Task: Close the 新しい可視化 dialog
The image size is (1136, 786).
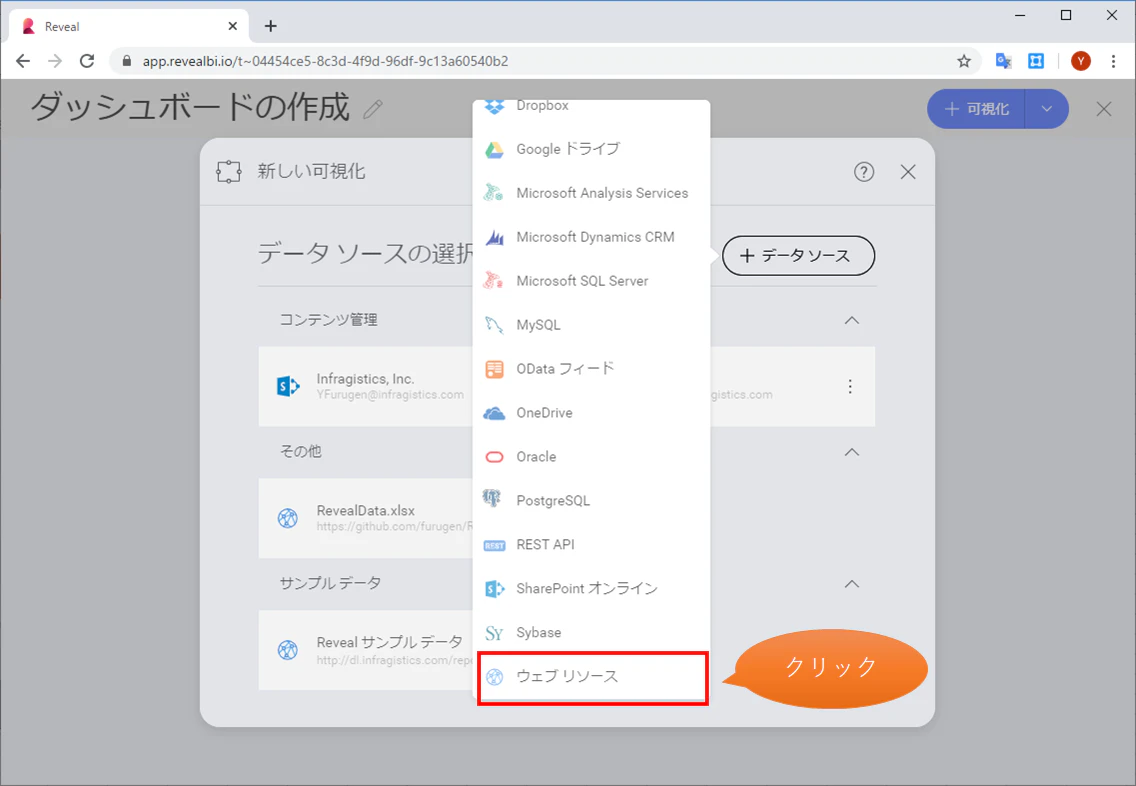Action: point(908,172)
